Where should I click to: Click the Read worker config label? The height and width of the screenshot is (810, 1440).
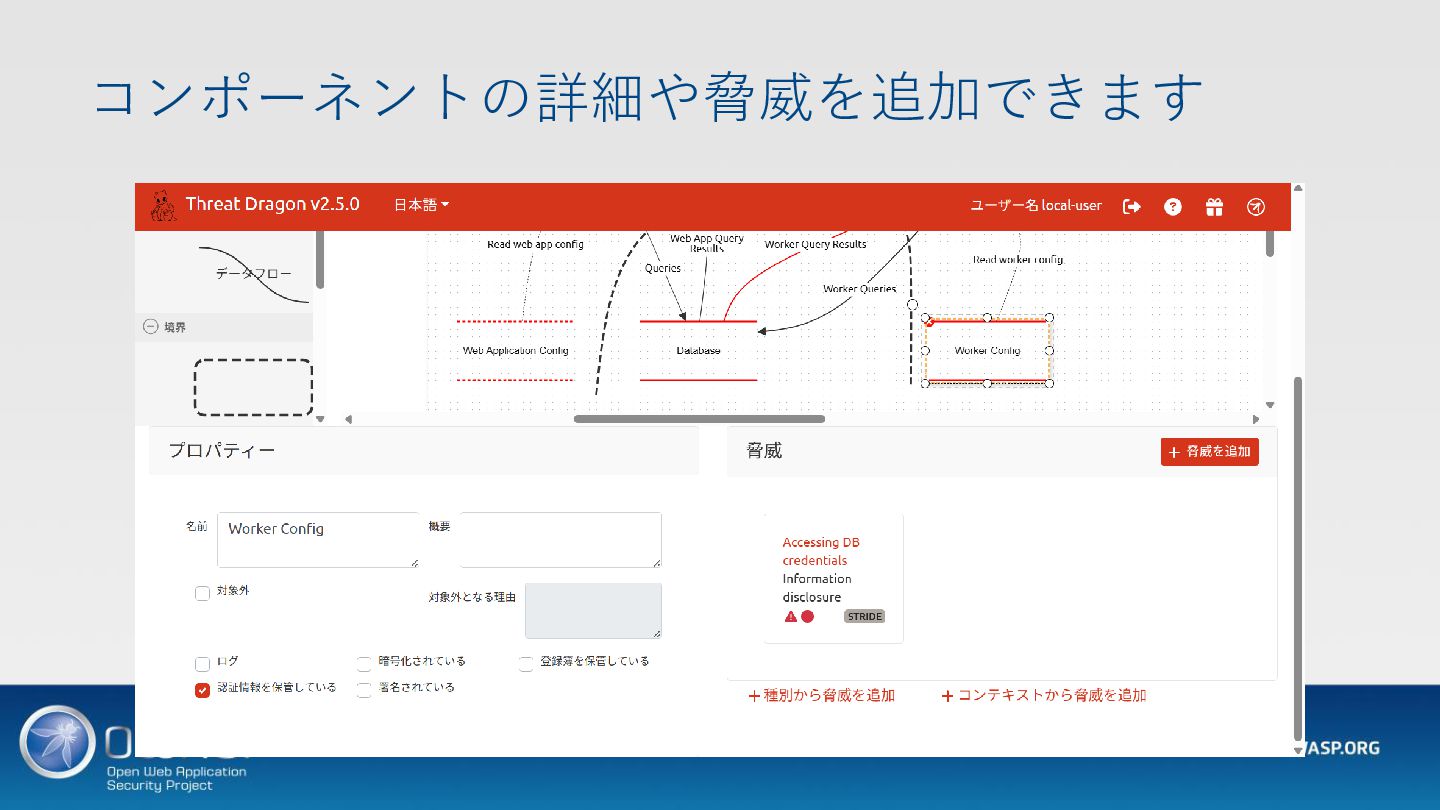1018,260
